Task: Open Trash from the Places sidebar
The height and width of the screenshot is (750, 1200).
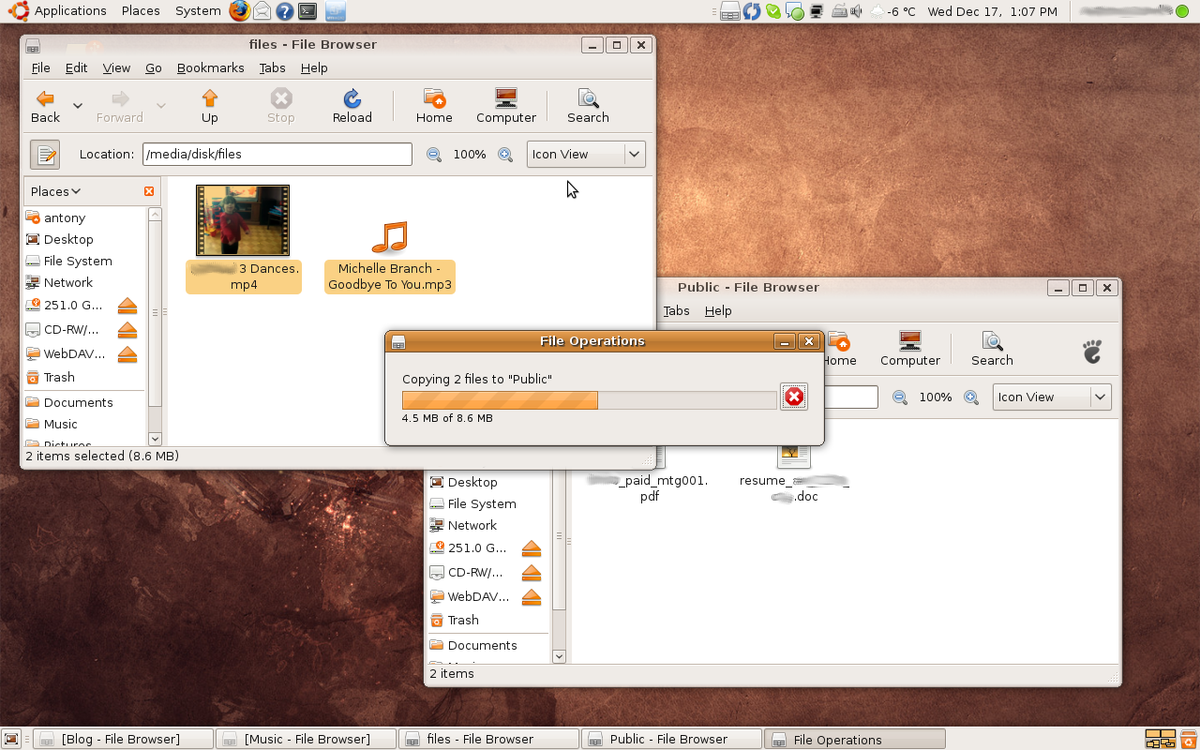Action: point(60,377)
